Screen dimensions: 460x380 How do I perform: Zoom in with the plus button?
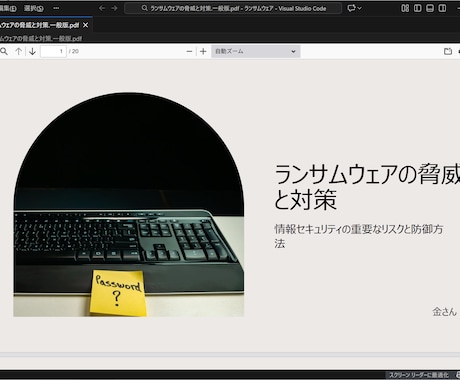point(203,51)
